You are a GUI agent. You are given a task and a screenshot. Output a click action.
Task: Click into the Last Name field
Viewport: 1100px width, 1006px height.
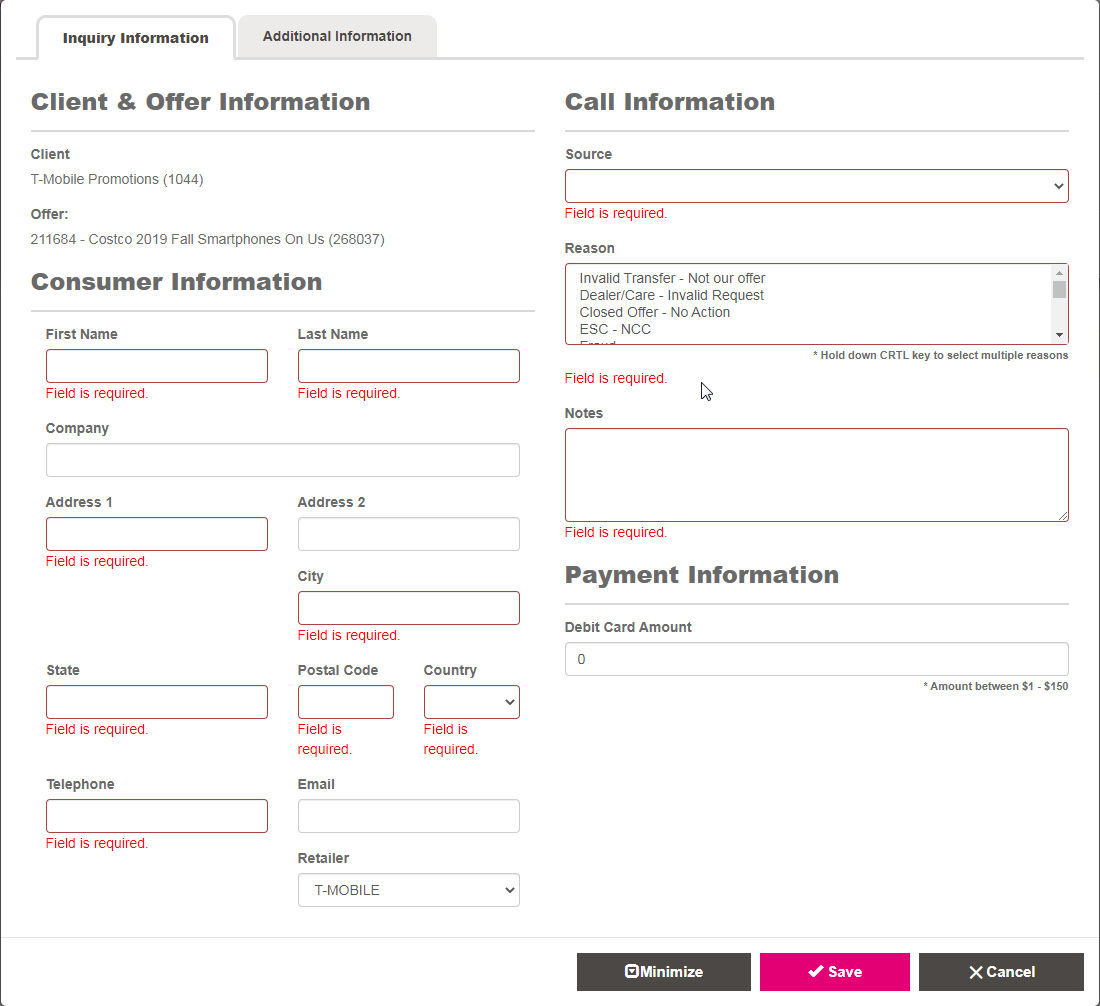(x=408, y=365)
